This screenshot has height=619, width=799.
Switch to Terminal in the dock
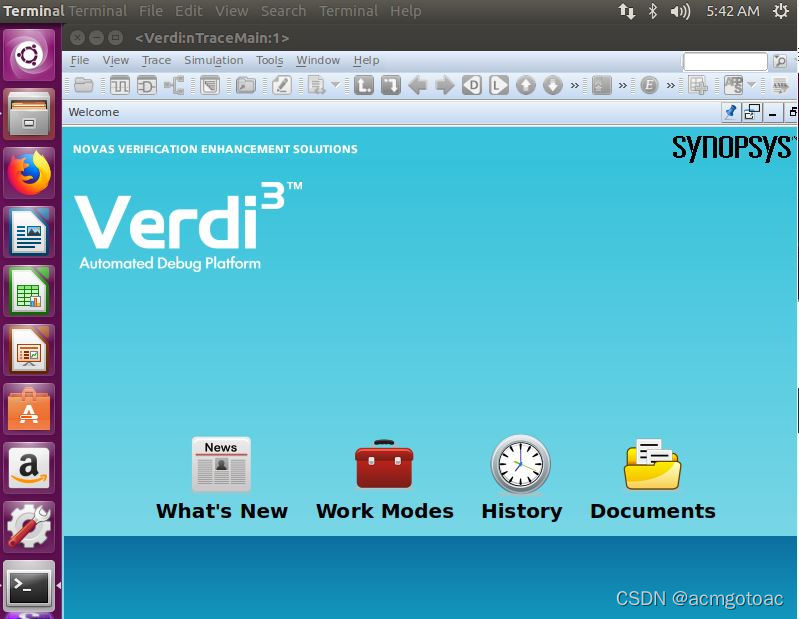click(x=29, y=586)
